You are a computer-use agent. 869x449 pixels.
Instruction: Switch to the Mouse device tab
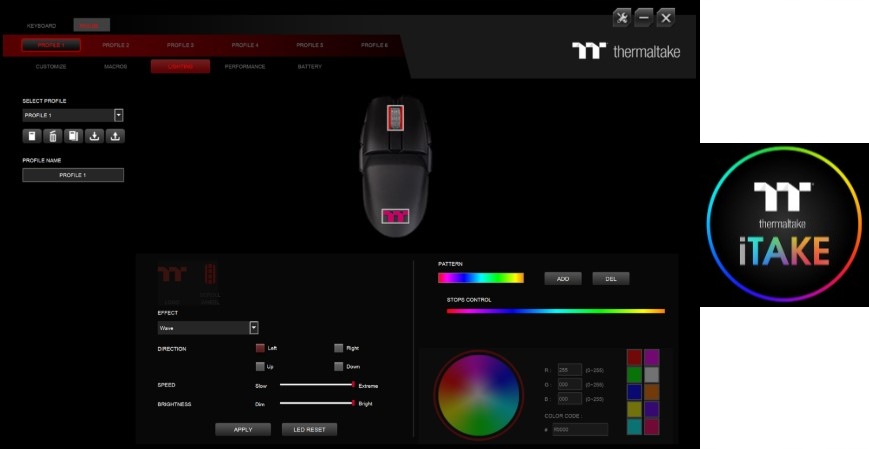(x=91, y=25)
